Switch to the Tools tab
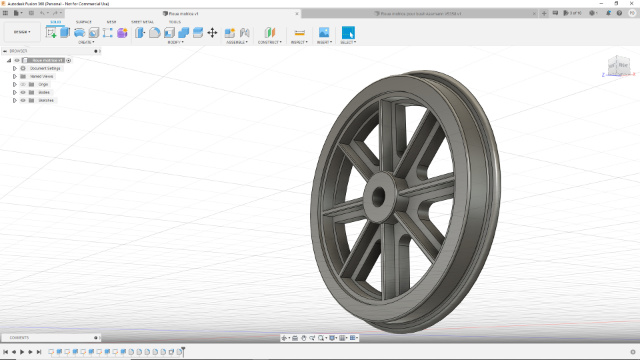The height and width of the screenshot is (360, 640). 175,22
